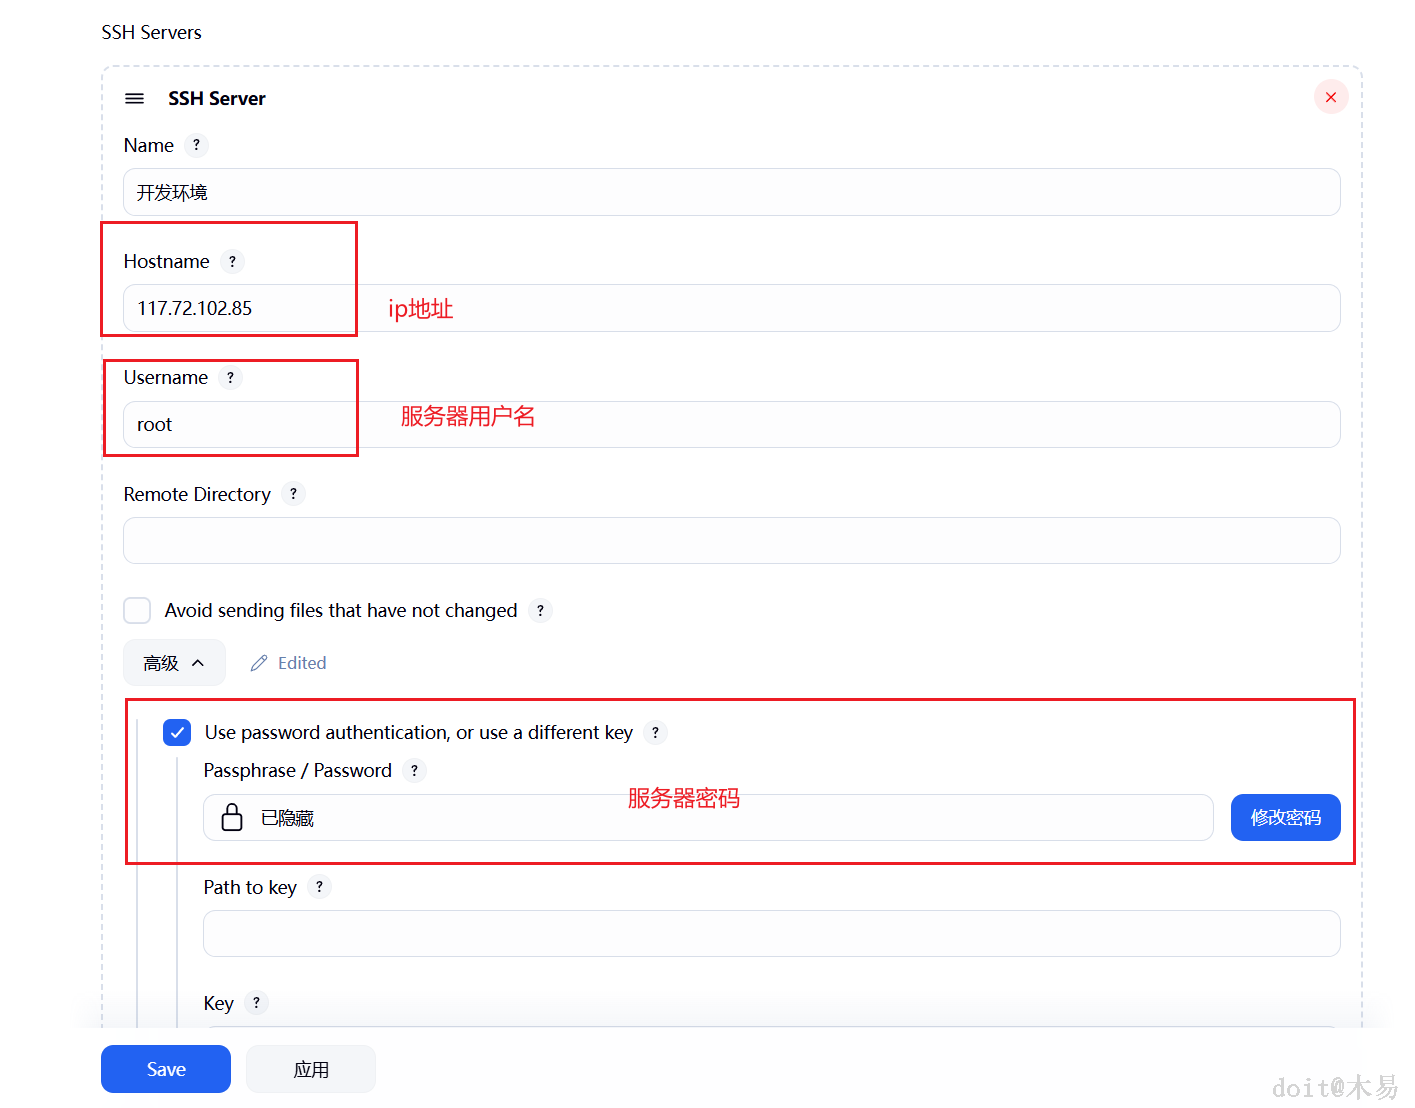Click the 应用 apply button

(x=311, y=1069)
